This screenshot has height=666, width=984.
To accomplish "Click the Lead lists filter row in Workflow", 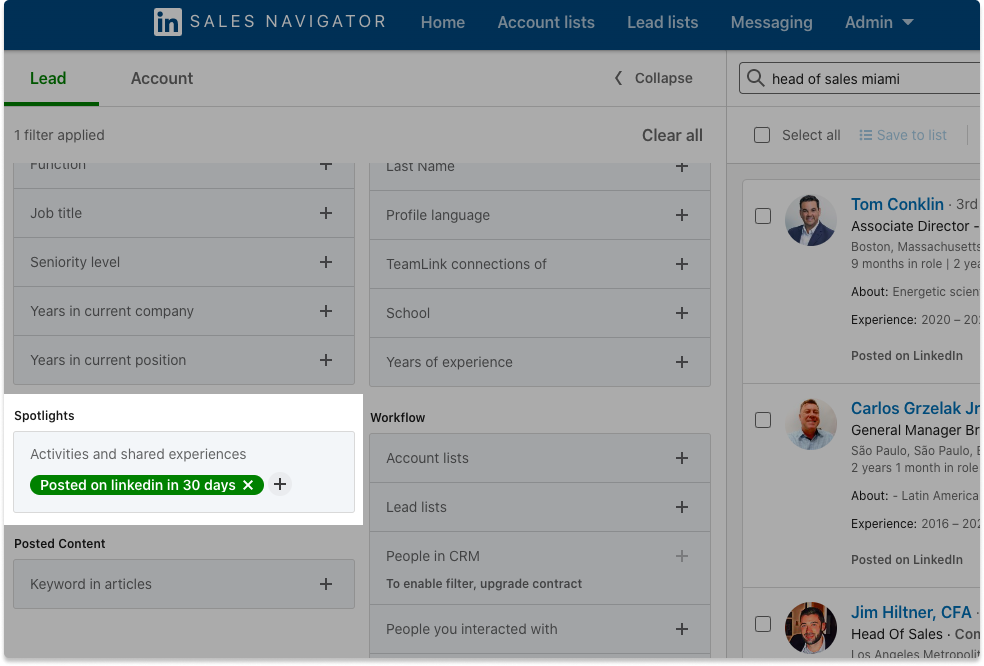I will pos(540,507).
